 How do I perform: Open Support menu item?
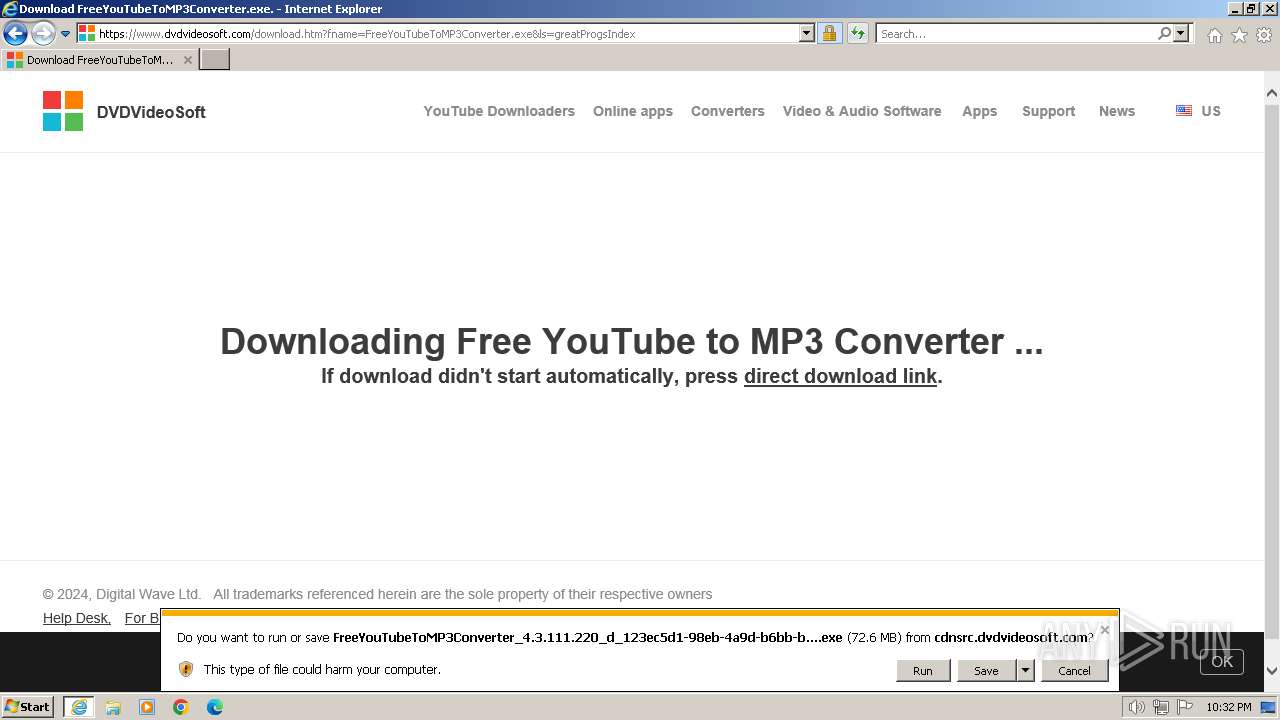(x=1049, y=111)
